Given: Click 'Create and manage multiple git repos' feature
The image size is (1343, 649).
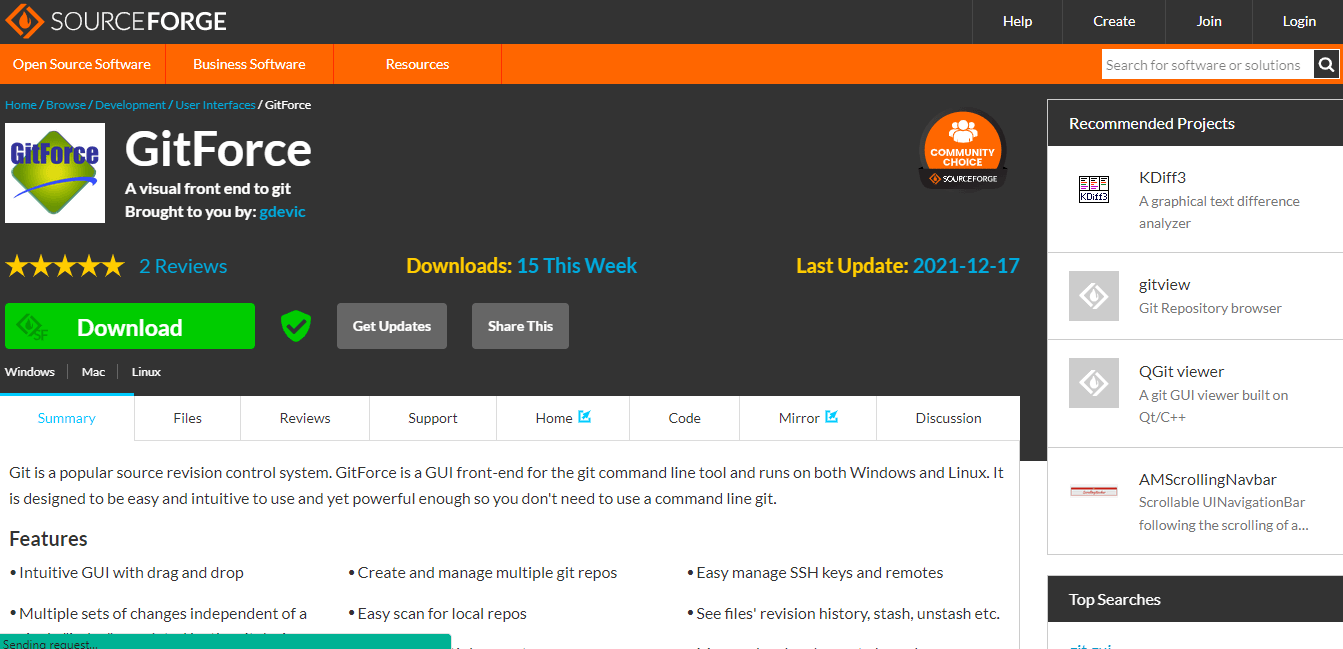Looking at the screenshot, I should point(487,573).
